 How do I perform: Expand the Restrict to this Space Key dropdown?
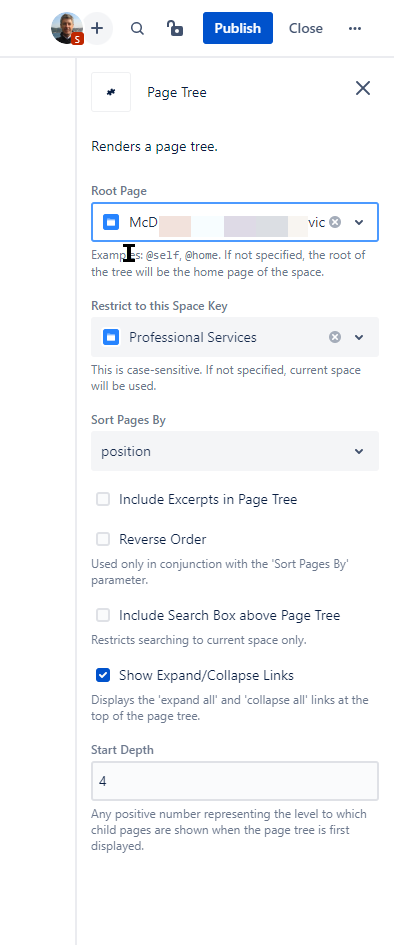click(359, 337)
